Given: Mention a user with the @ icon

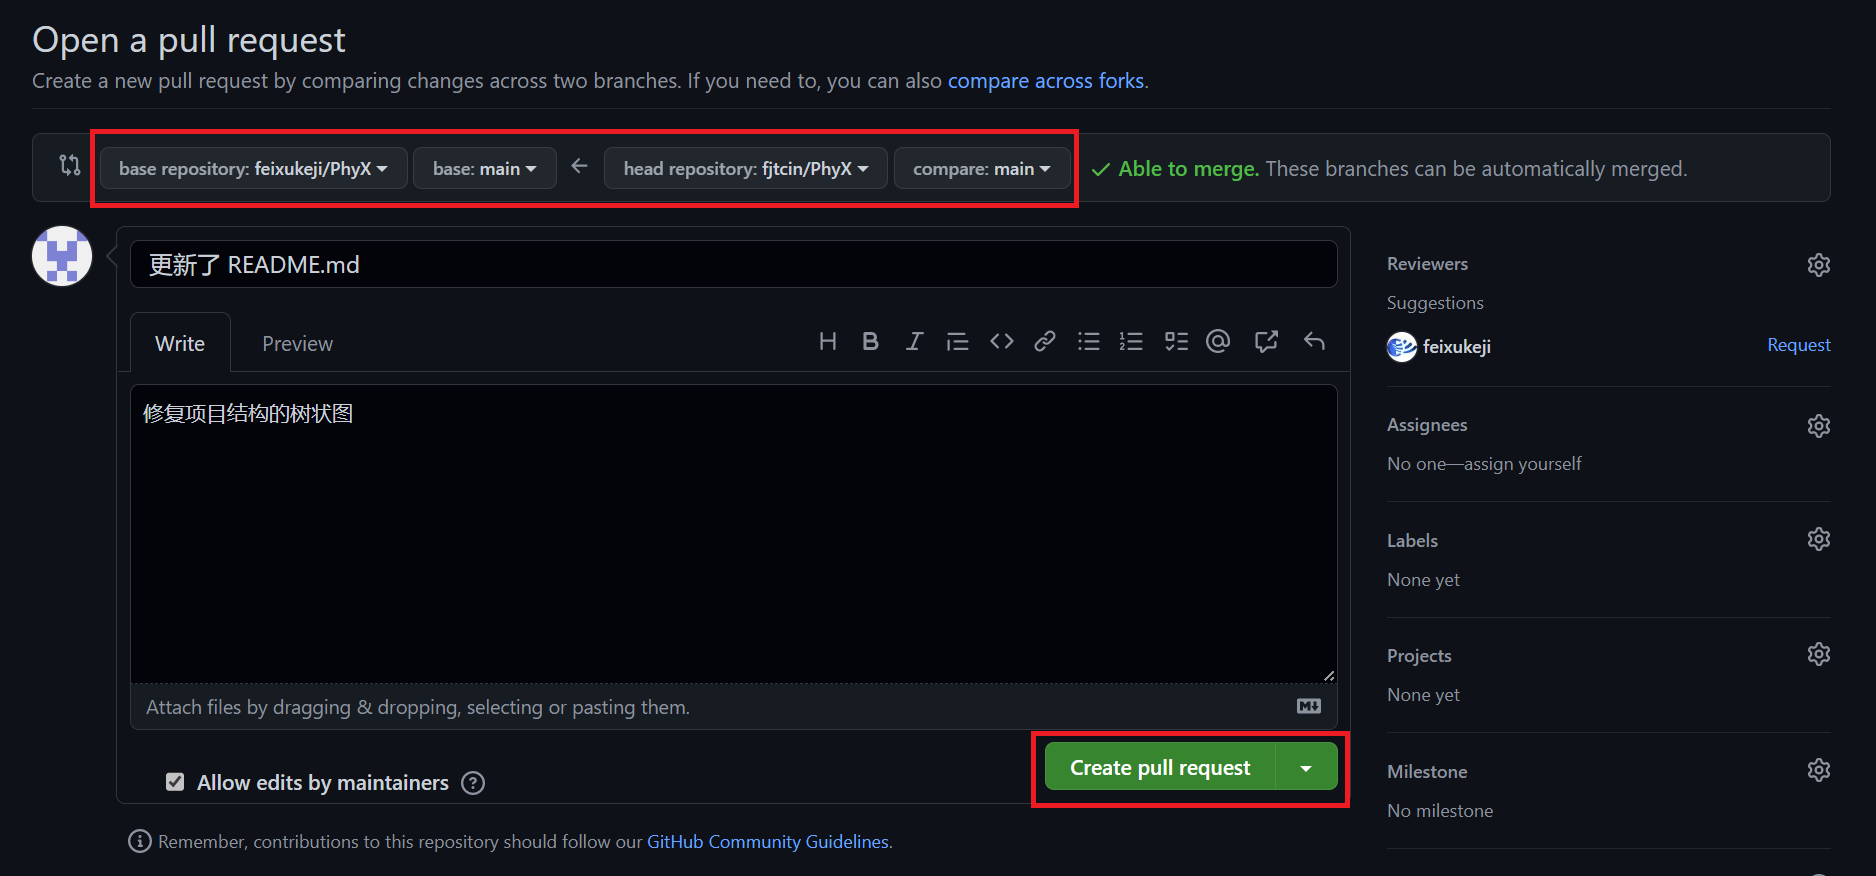Looking at the screenshot, I should (x=1218, y=342).
